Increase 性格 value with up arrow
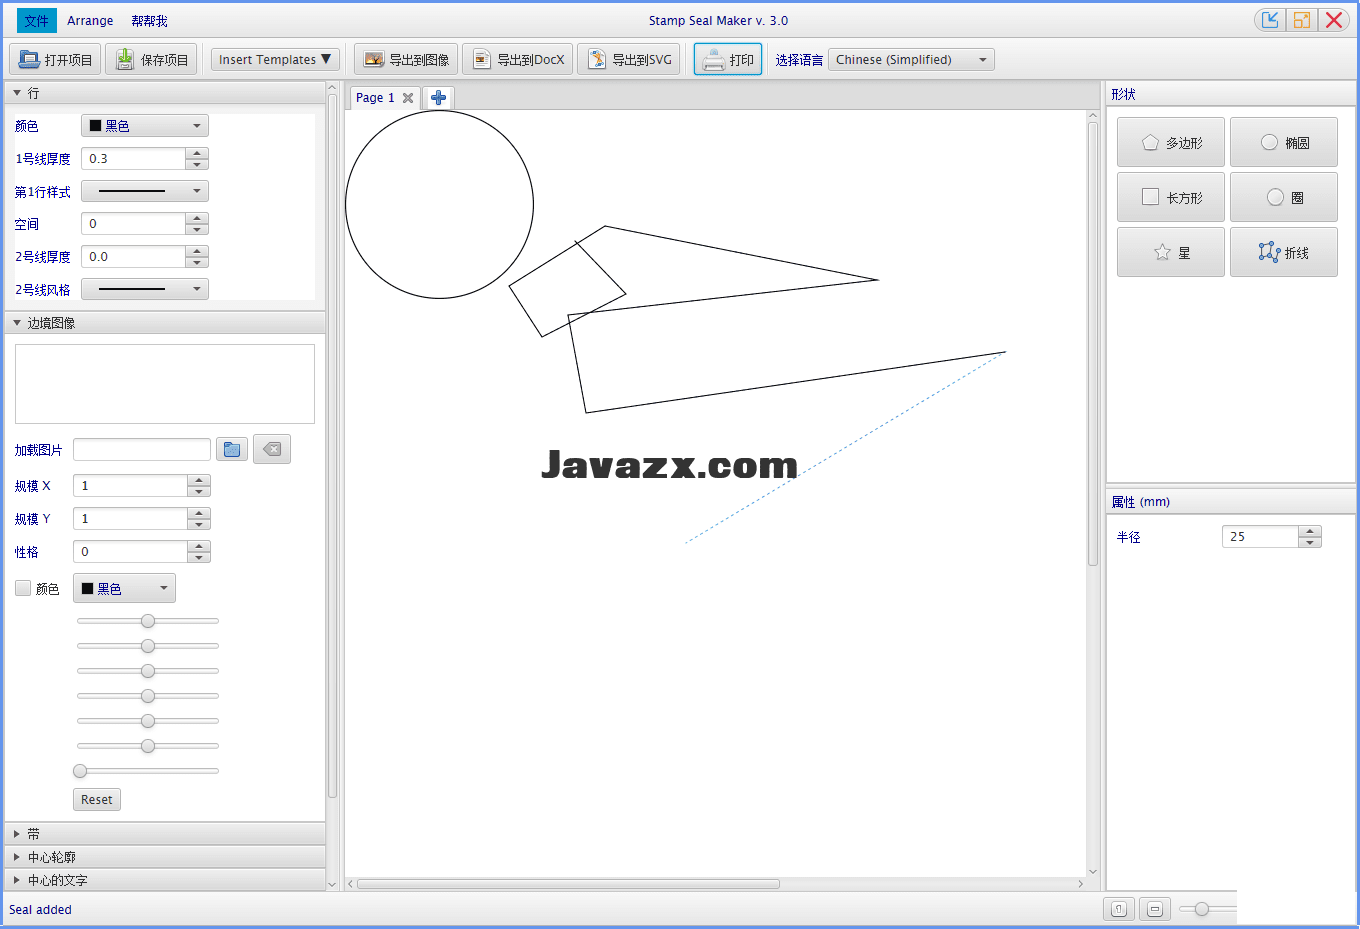Image resolution: width=1360 pixels, height=929 pixels. click(199, 546)
